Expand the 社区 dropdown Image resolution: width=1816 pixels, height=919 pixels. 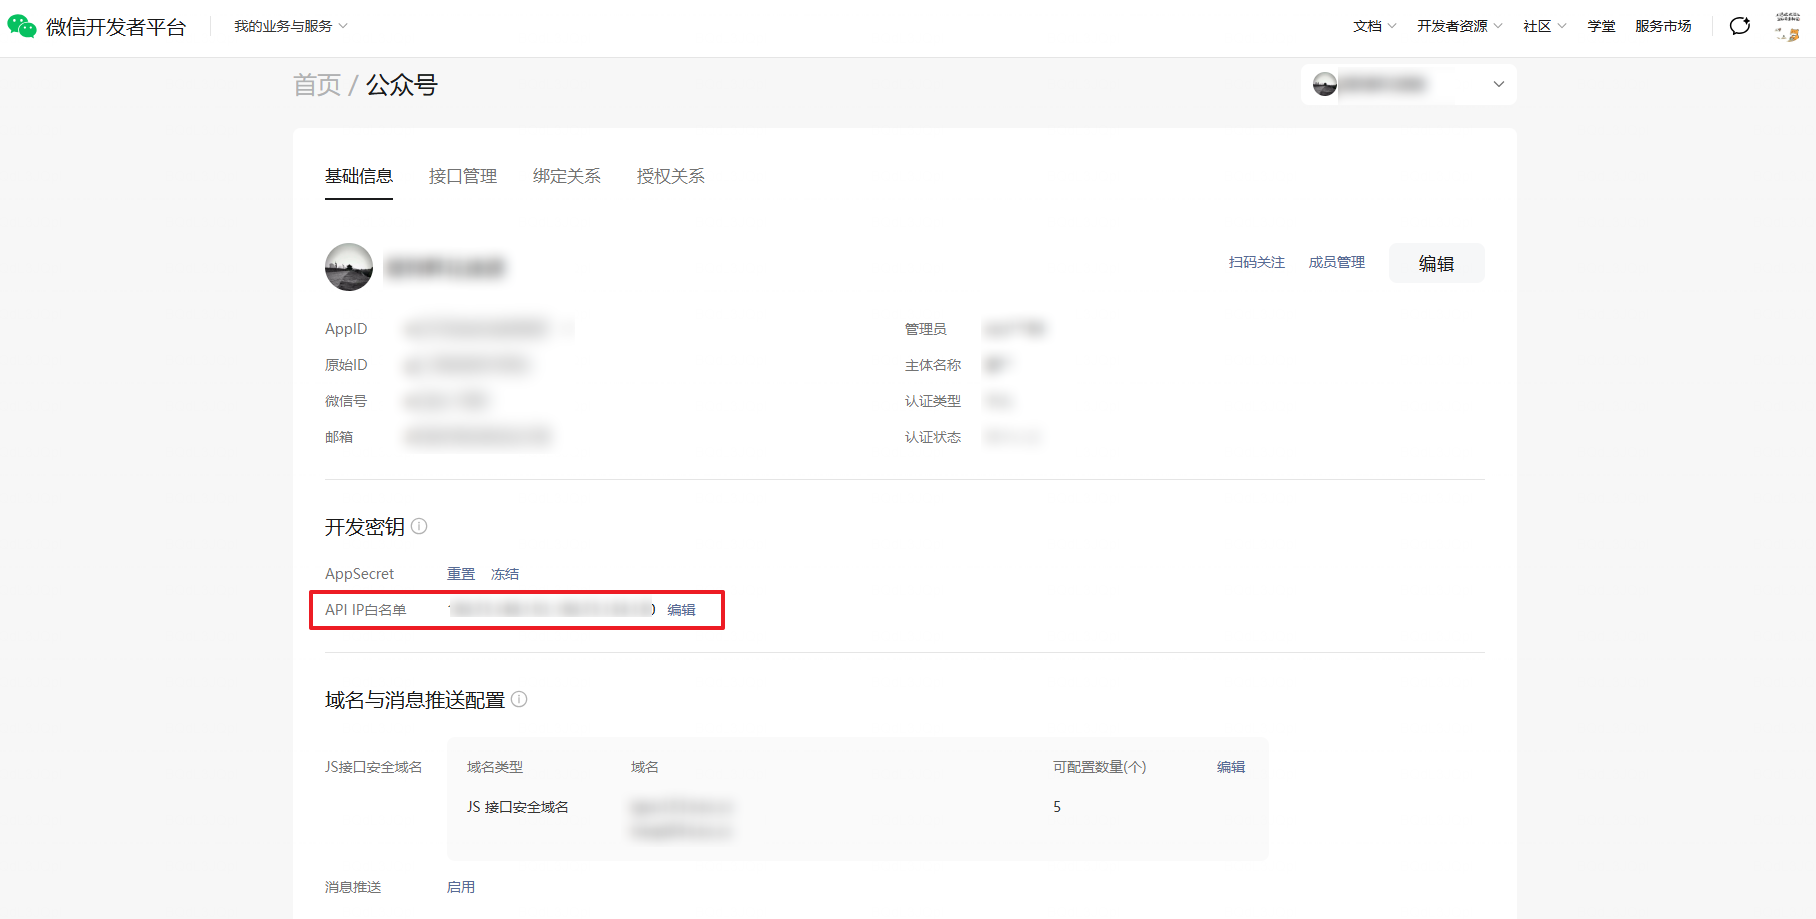point(1545,26)
